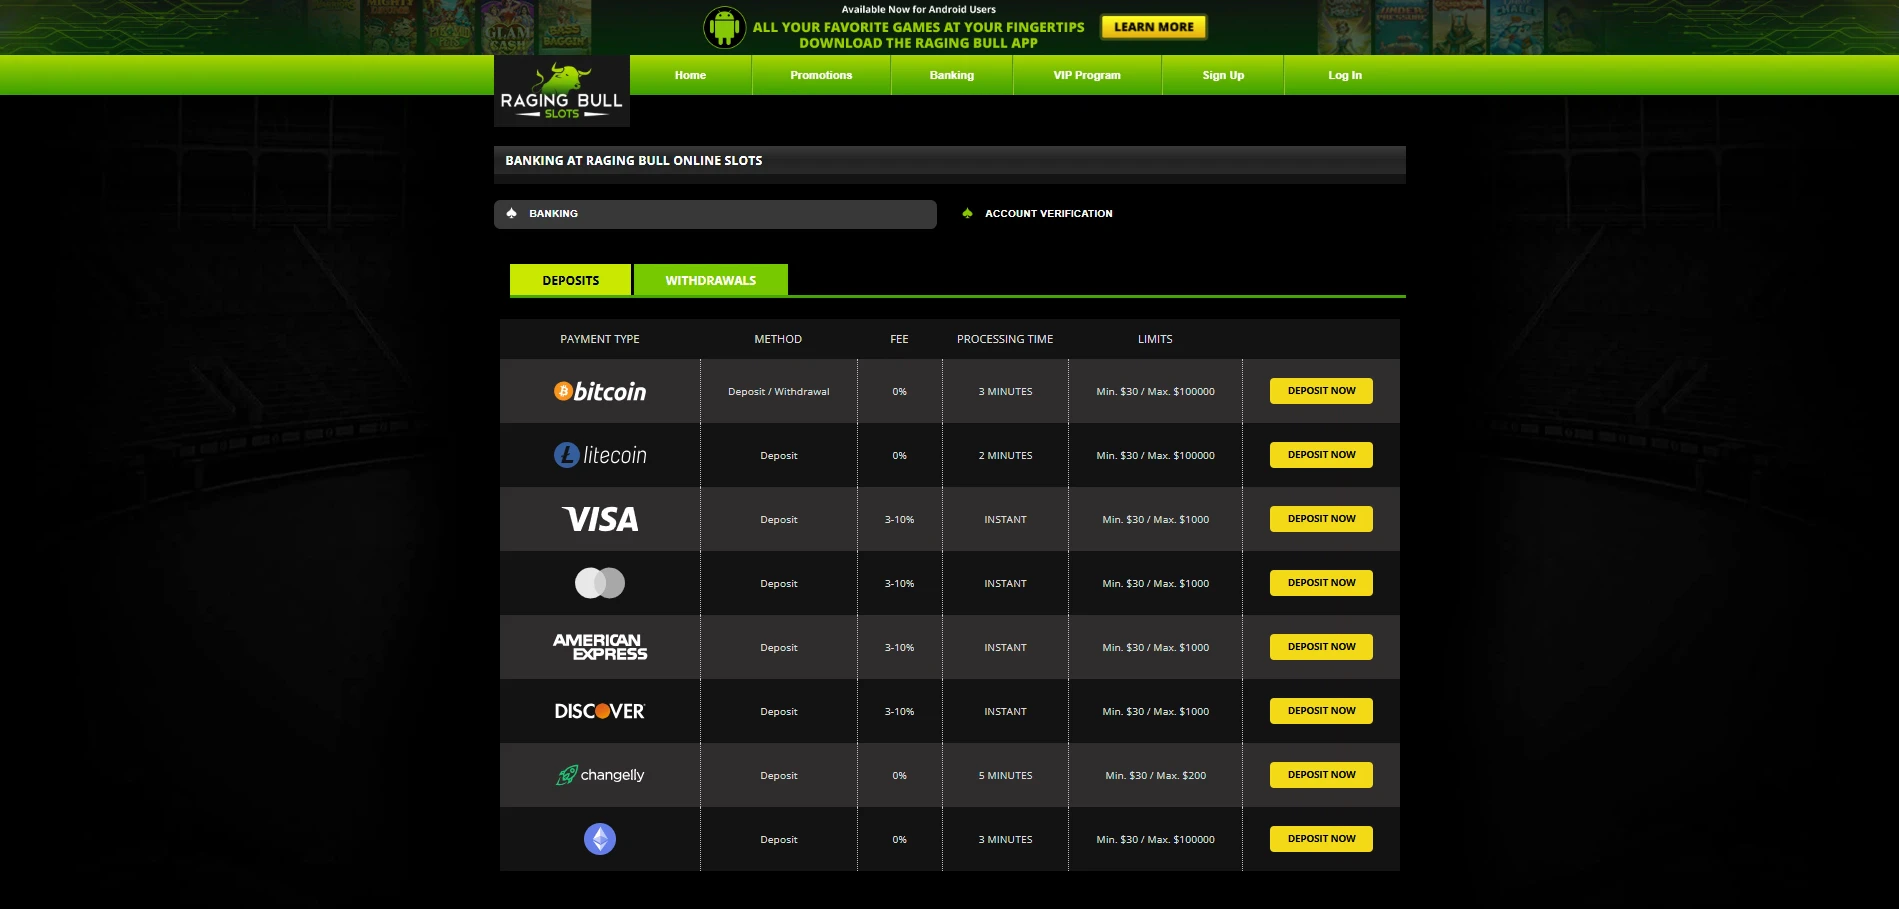Click the Changelly rocket logo
This screenshot has width=1899, height=909.
point(599,775)
